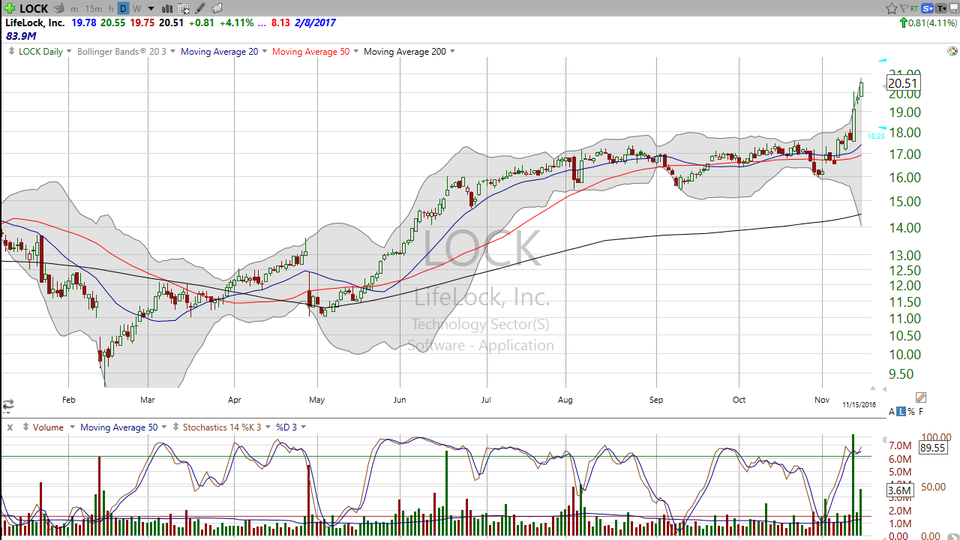Select the 'F' scale option
The height and width of the screenshot is (540, 960).
(x=921, y=411)
